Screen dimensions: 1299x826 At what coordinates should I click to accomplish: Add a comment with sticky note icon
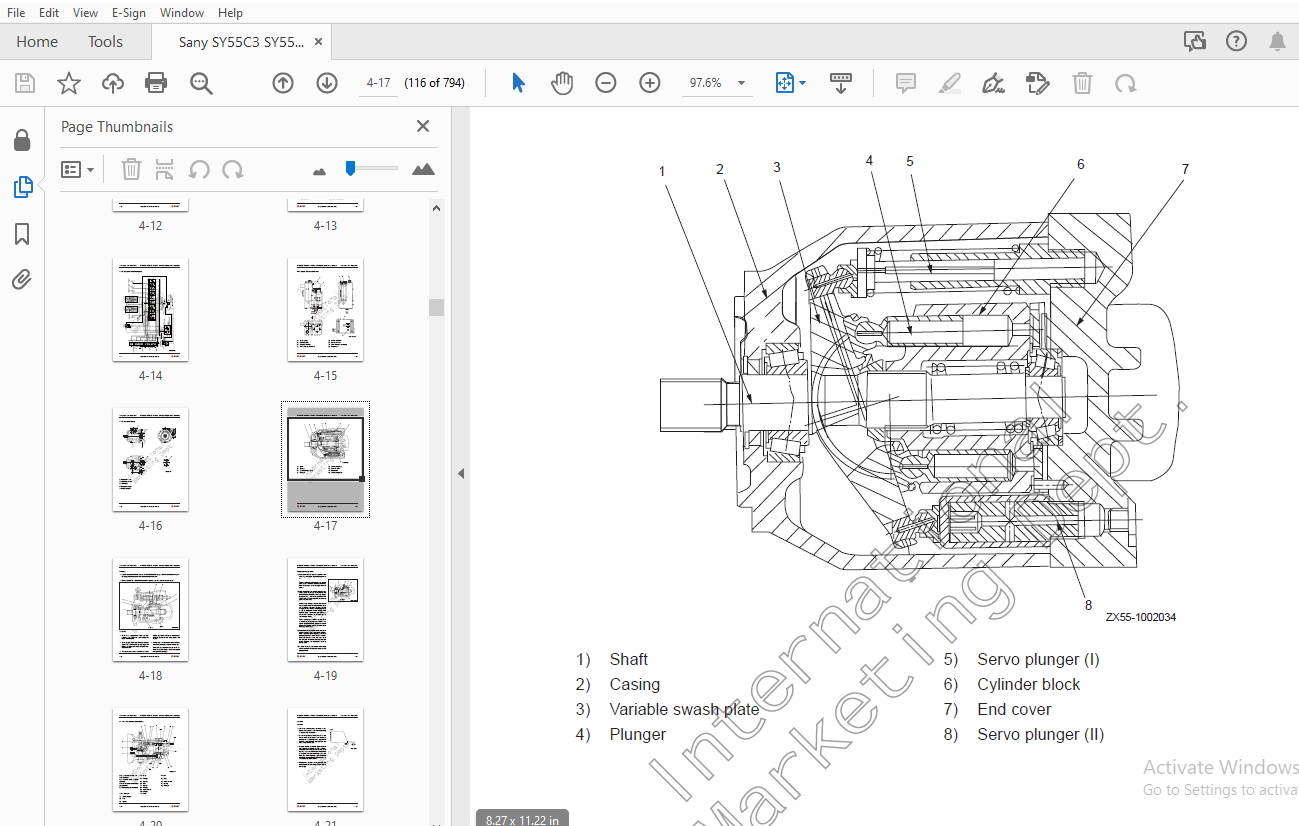[906, 83]
